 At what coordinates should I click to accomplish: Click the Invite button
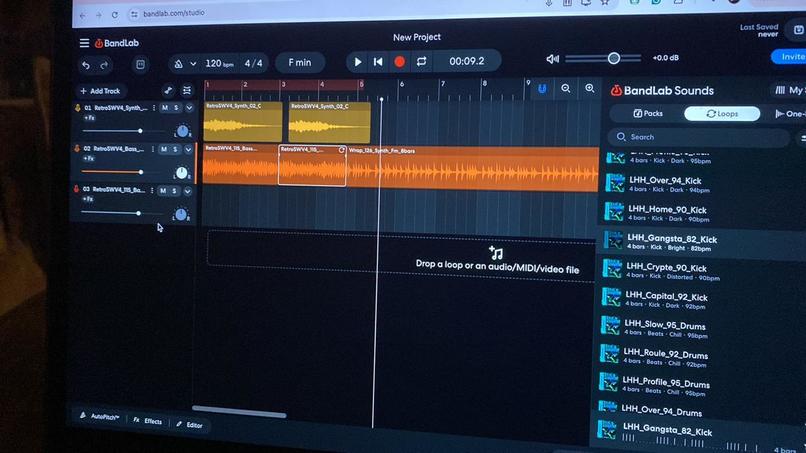(x=790, y=57)
